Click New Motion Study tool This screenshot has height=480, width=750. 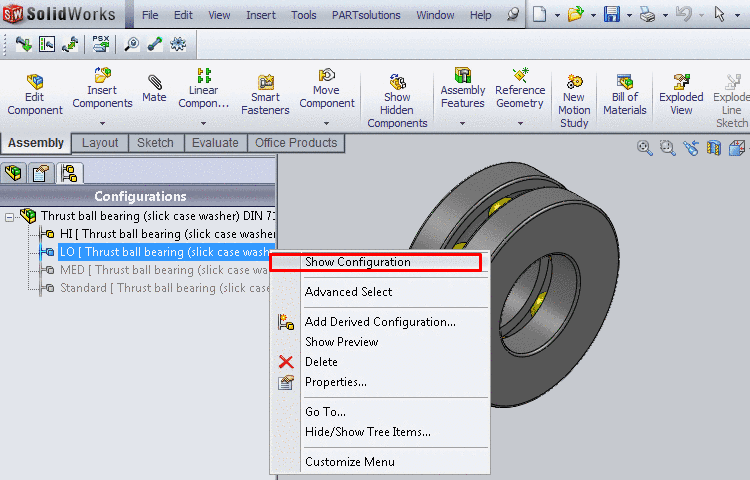tap(574, 101)
